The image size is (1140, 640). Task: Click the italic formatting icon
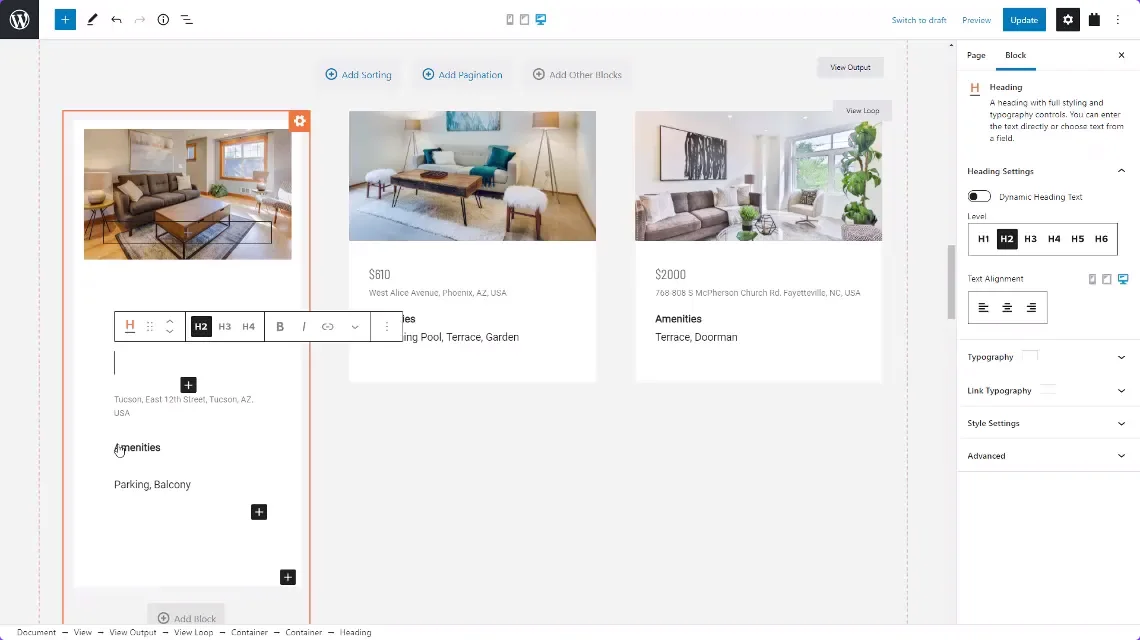(304, 326)
